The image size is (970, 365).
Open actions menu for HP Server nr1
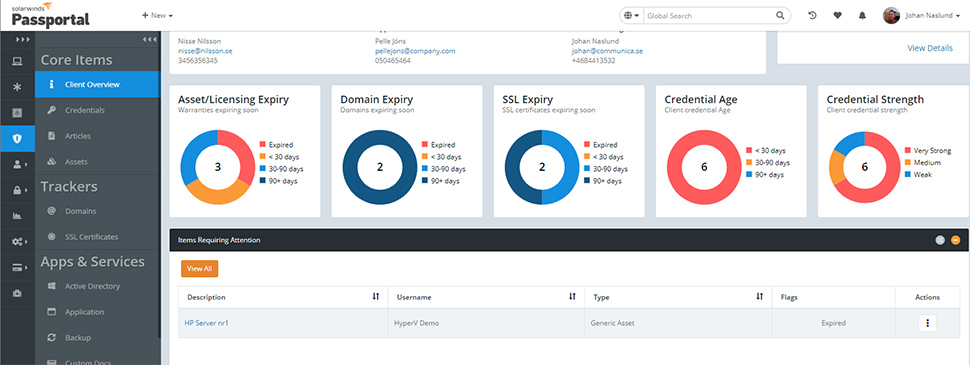pos(927,323)
